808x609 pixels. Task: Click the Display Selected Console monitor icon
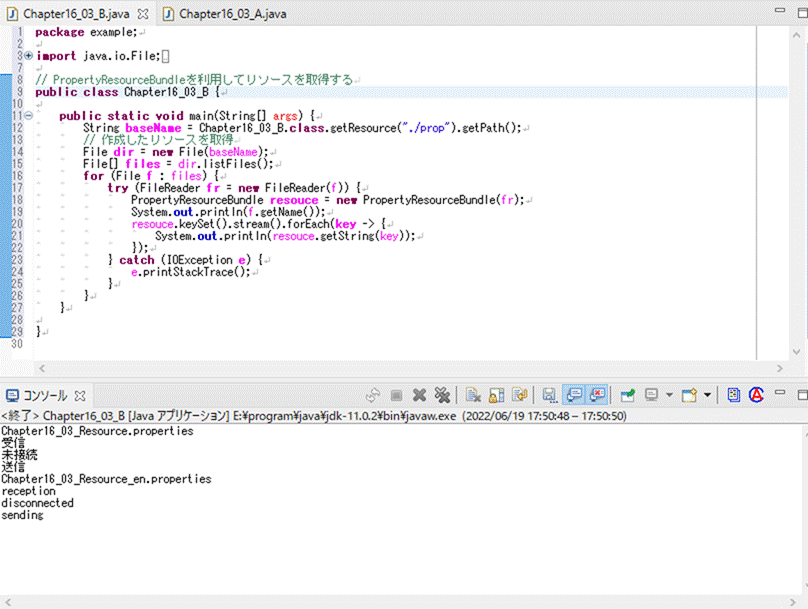[652, 395]
